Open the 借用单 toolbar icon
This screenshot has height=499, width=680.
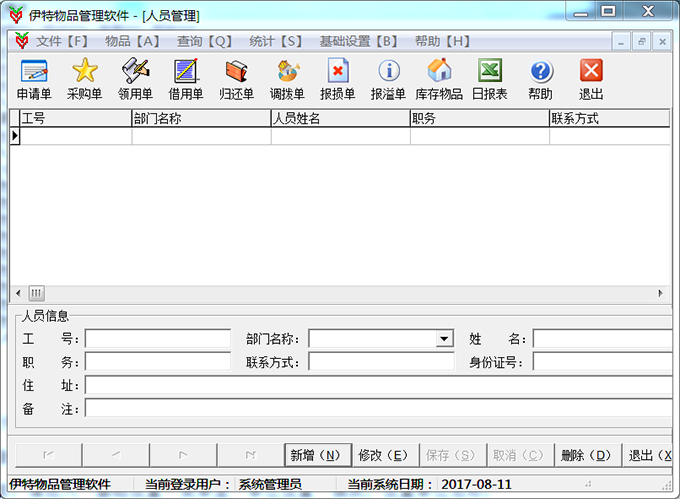(186, 79)
